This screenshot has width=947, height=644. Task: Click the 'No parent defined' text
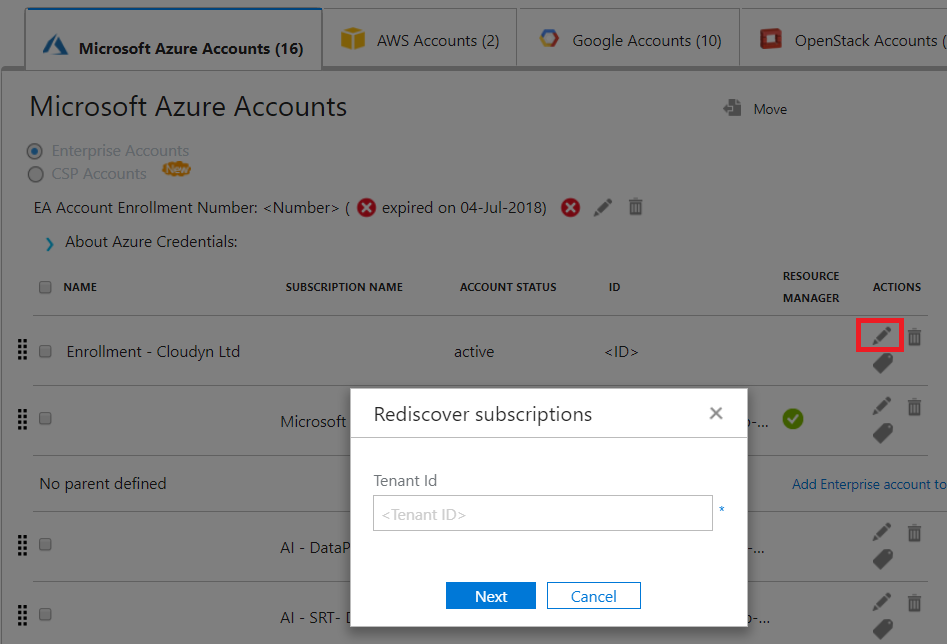click(x=103, y=484)
